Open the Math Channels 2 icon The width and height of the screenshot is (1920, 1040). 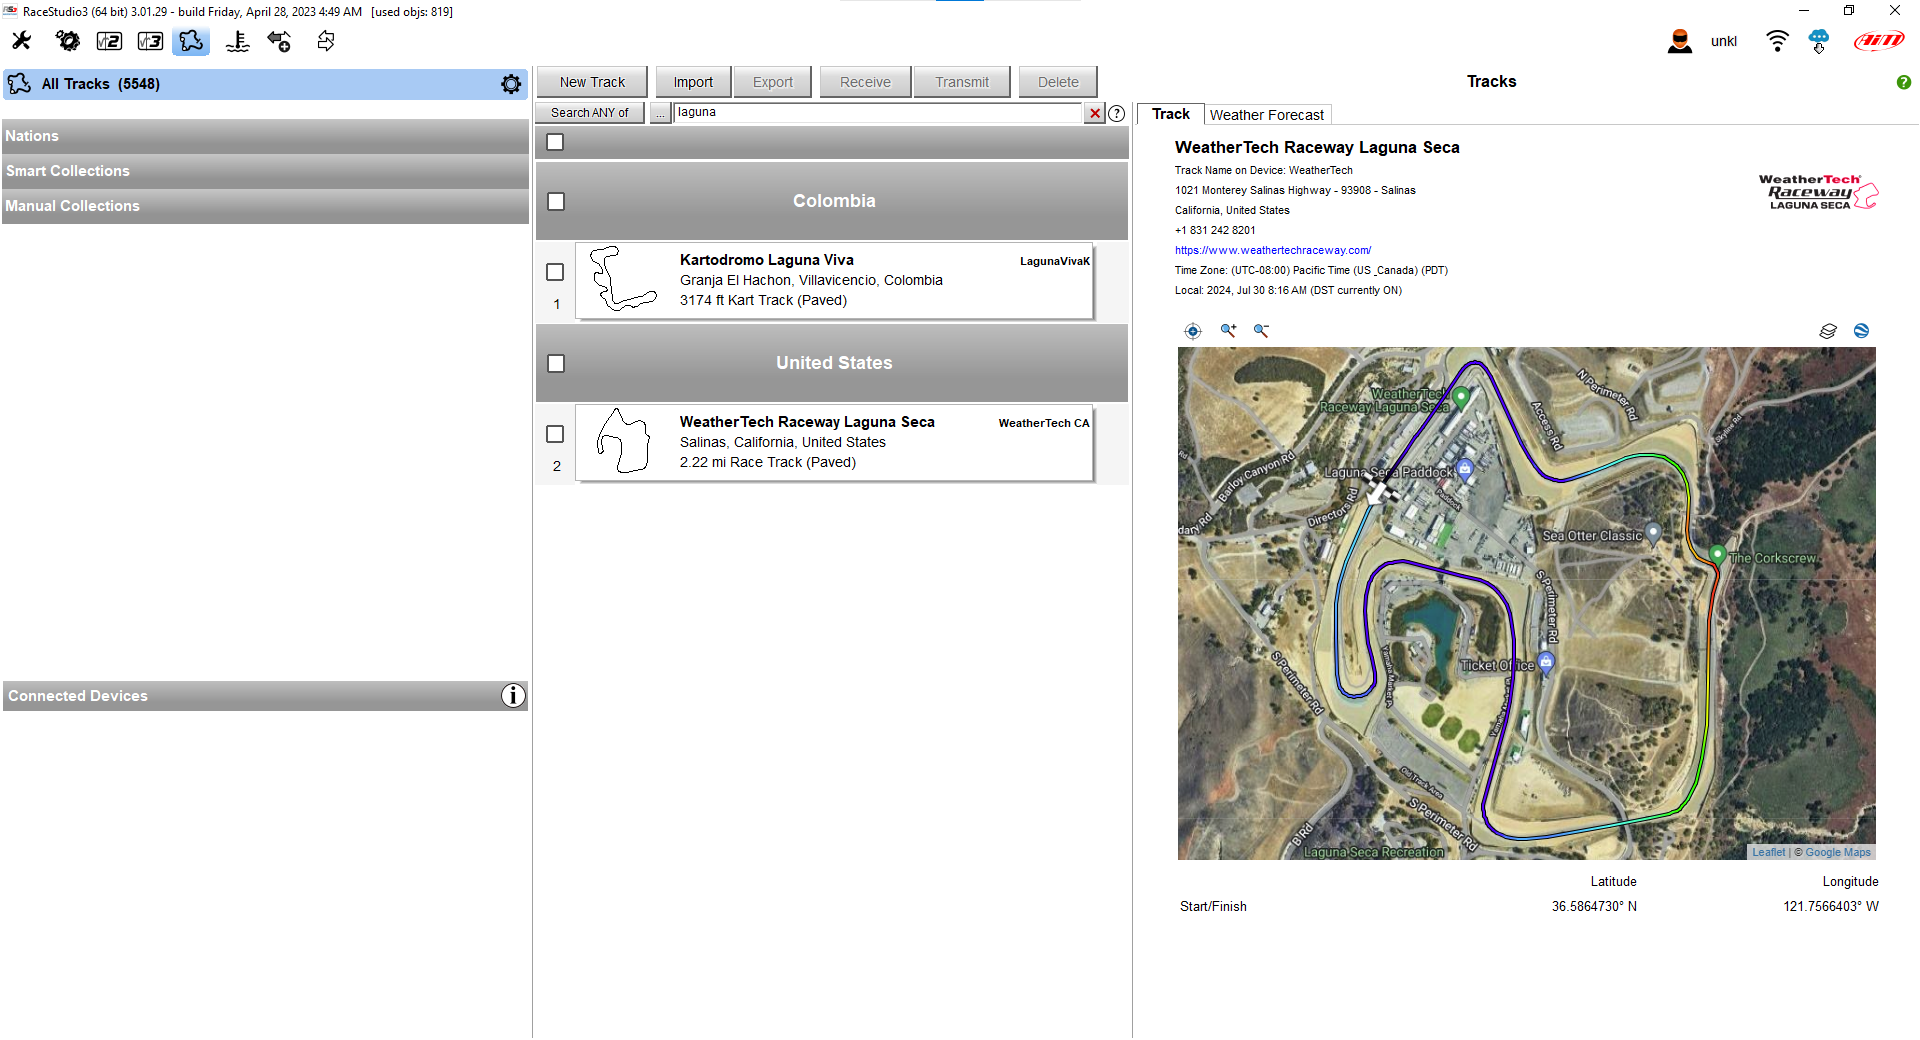(x=109, y=41)
